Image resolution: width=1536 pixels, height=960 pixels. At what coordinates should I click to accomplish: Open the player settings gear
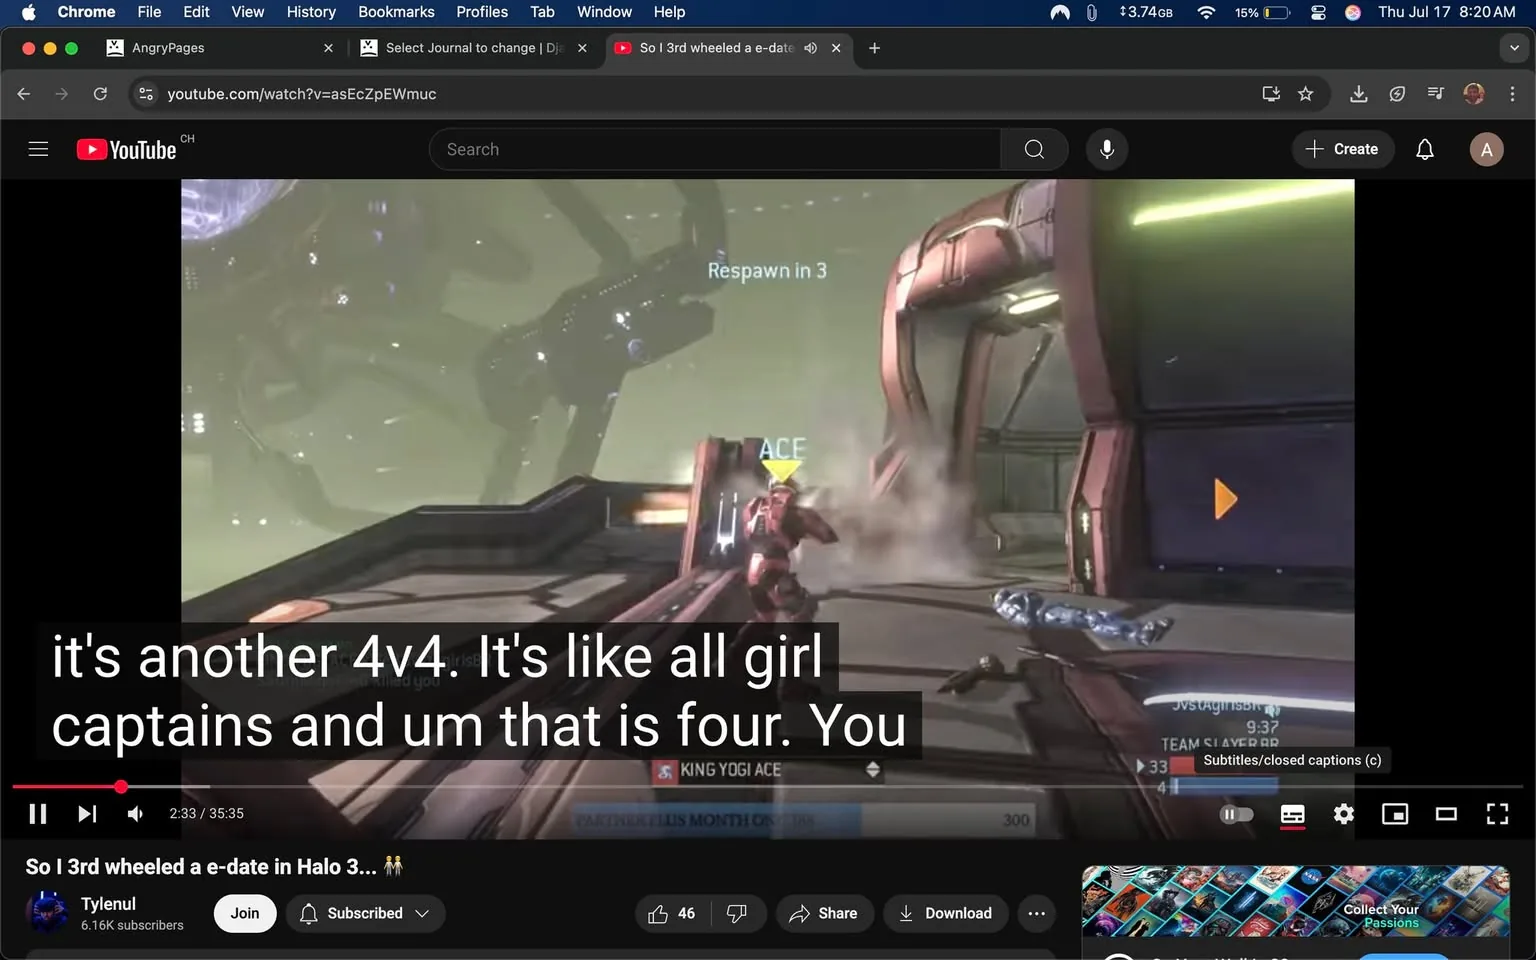1343,813
